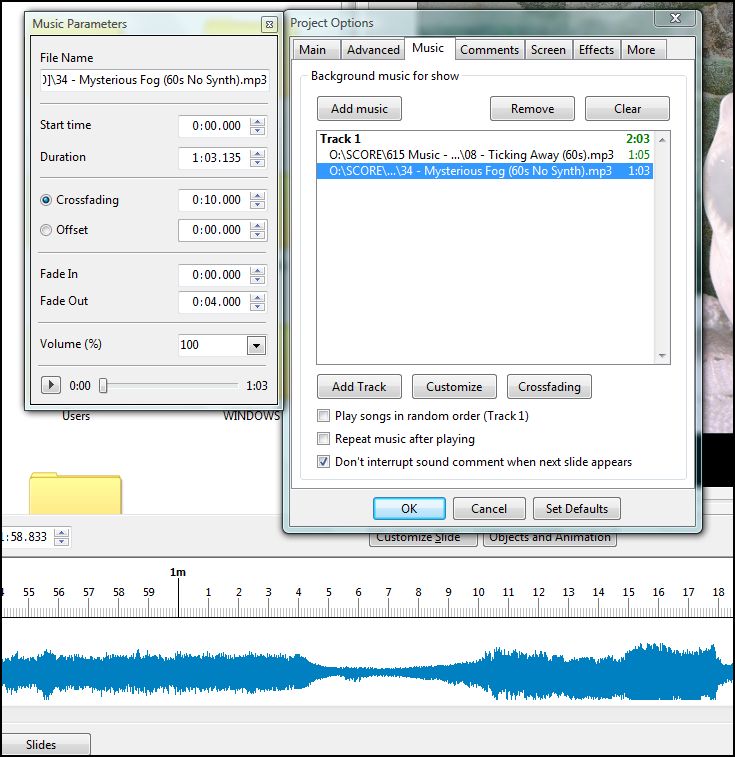Select the Ticking Away (60s).mp3 track
Image resolution: width=735 pixels, height=757 pixels.
[x=470, y=156]
